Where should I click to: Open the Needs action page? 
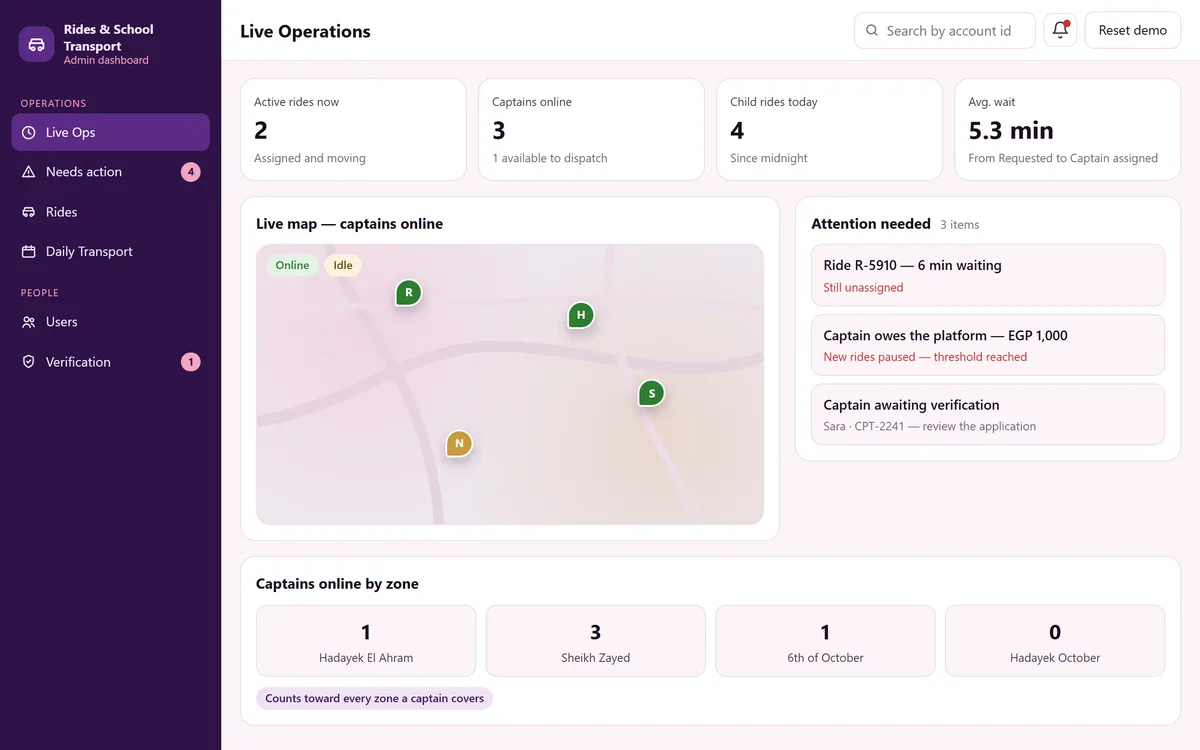[111, 172]
